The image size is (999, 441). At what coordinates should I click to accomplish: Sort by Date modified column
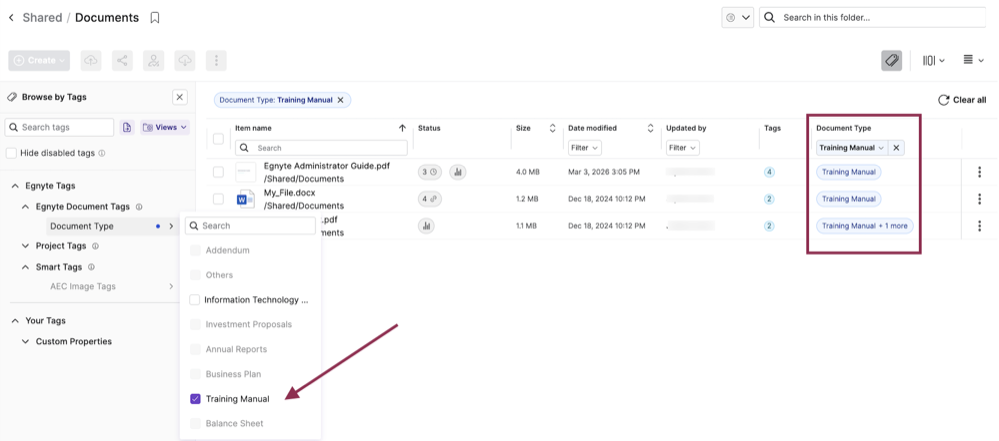tap(650, 128)
